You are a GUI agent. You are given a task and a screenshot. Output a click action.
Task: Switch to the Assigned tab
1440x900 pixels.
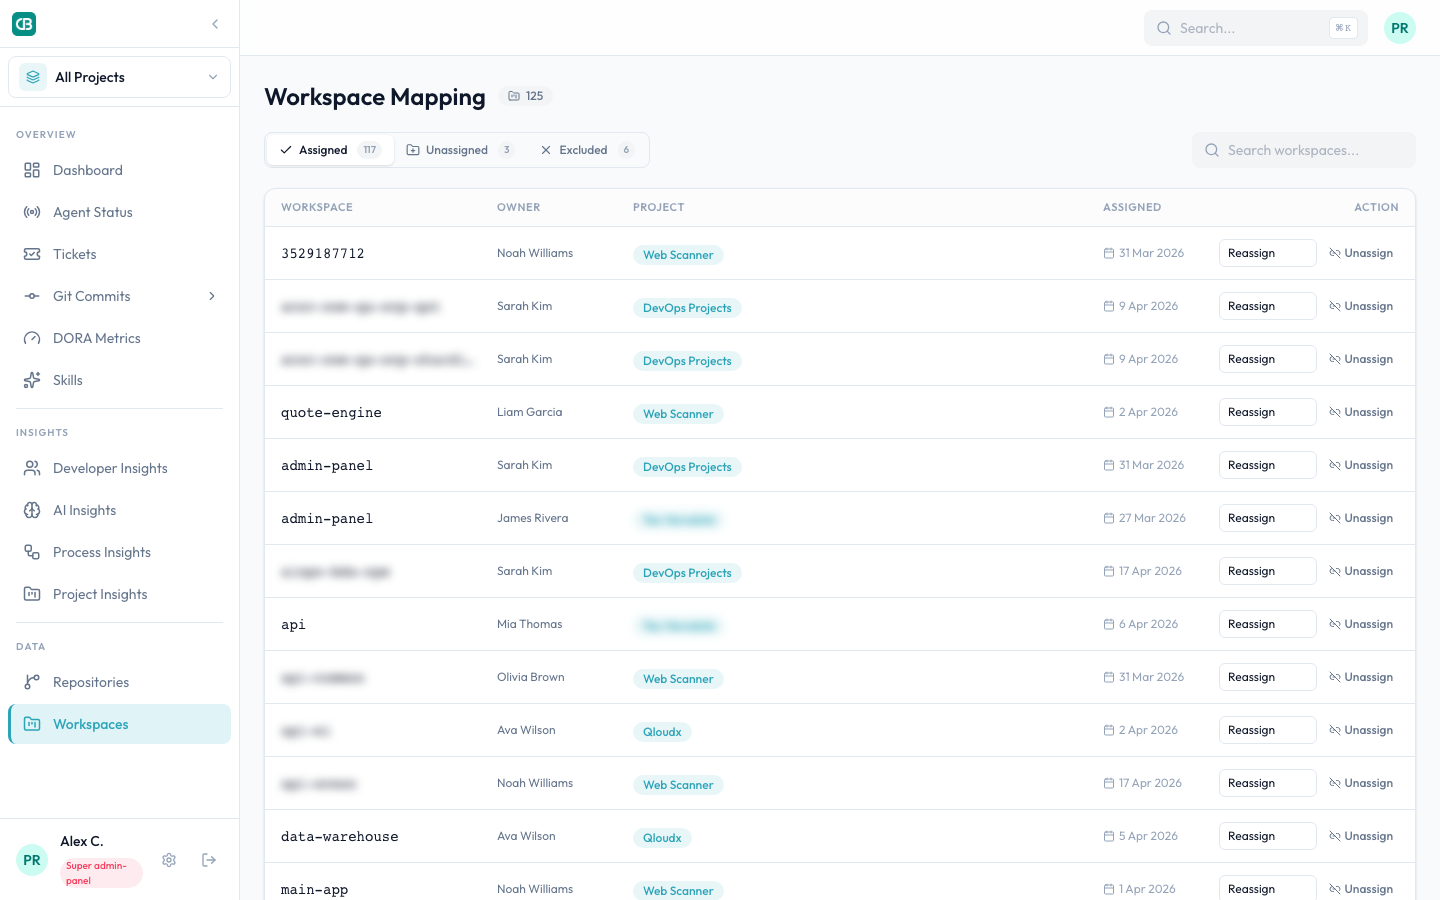click(330, 150)
